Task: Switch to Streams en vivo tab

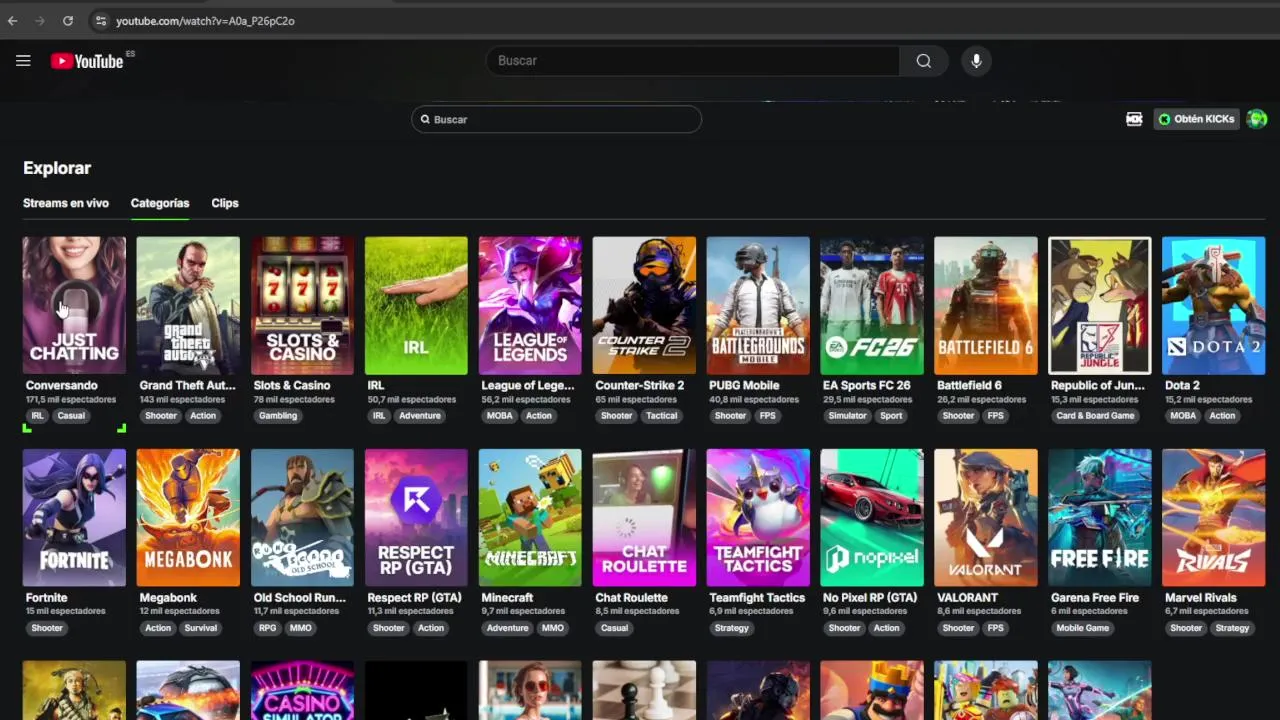Action: tap(66, 203)
